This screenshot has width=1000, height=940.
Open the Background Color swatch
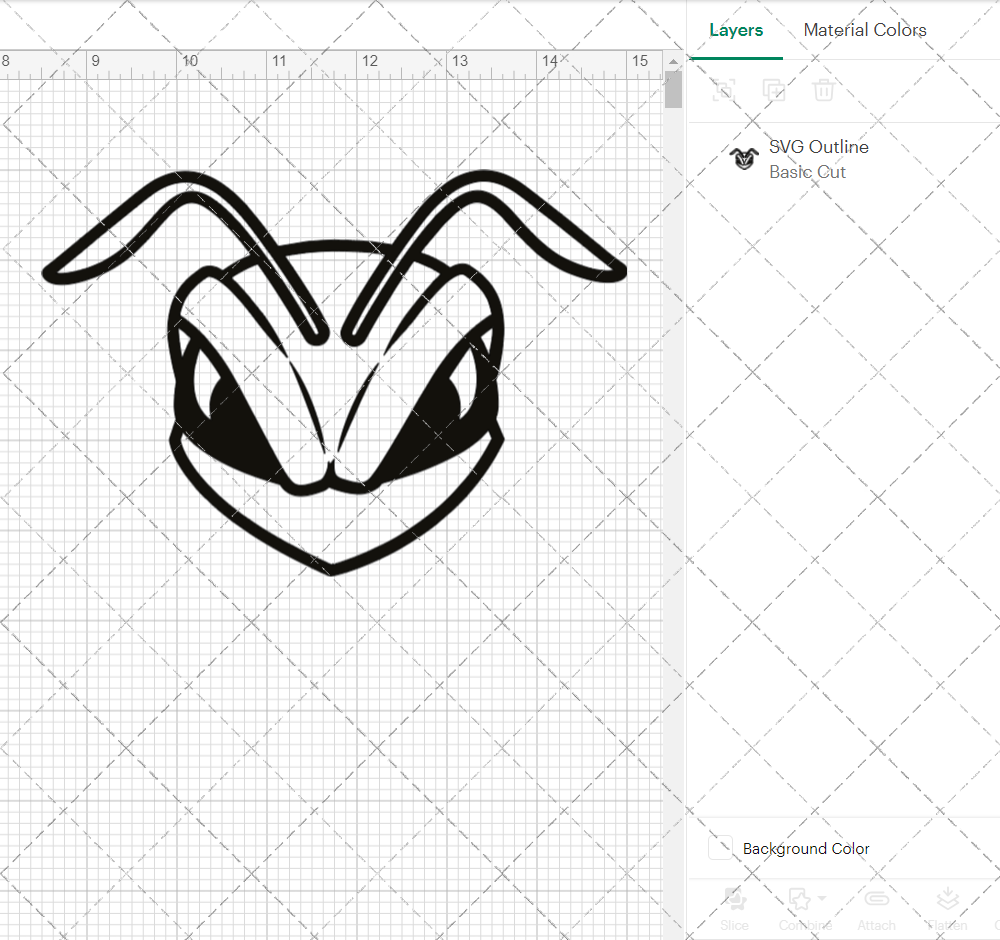pyautogui.click(x=721, y=848)
